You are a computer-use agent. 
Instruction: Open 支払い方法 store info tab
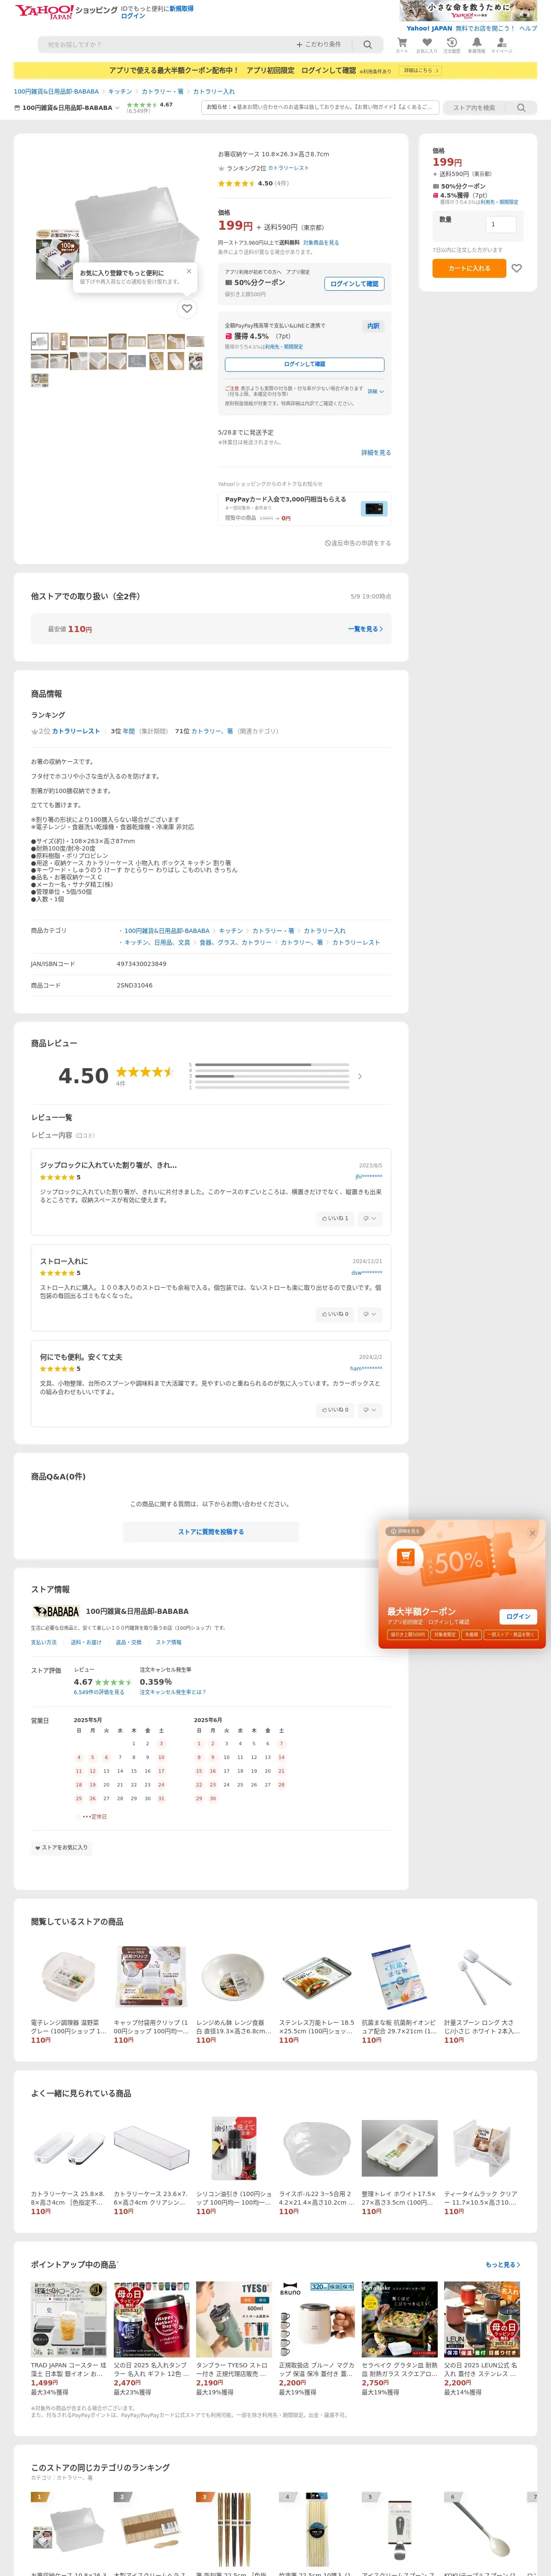(x=44, y=1642)
